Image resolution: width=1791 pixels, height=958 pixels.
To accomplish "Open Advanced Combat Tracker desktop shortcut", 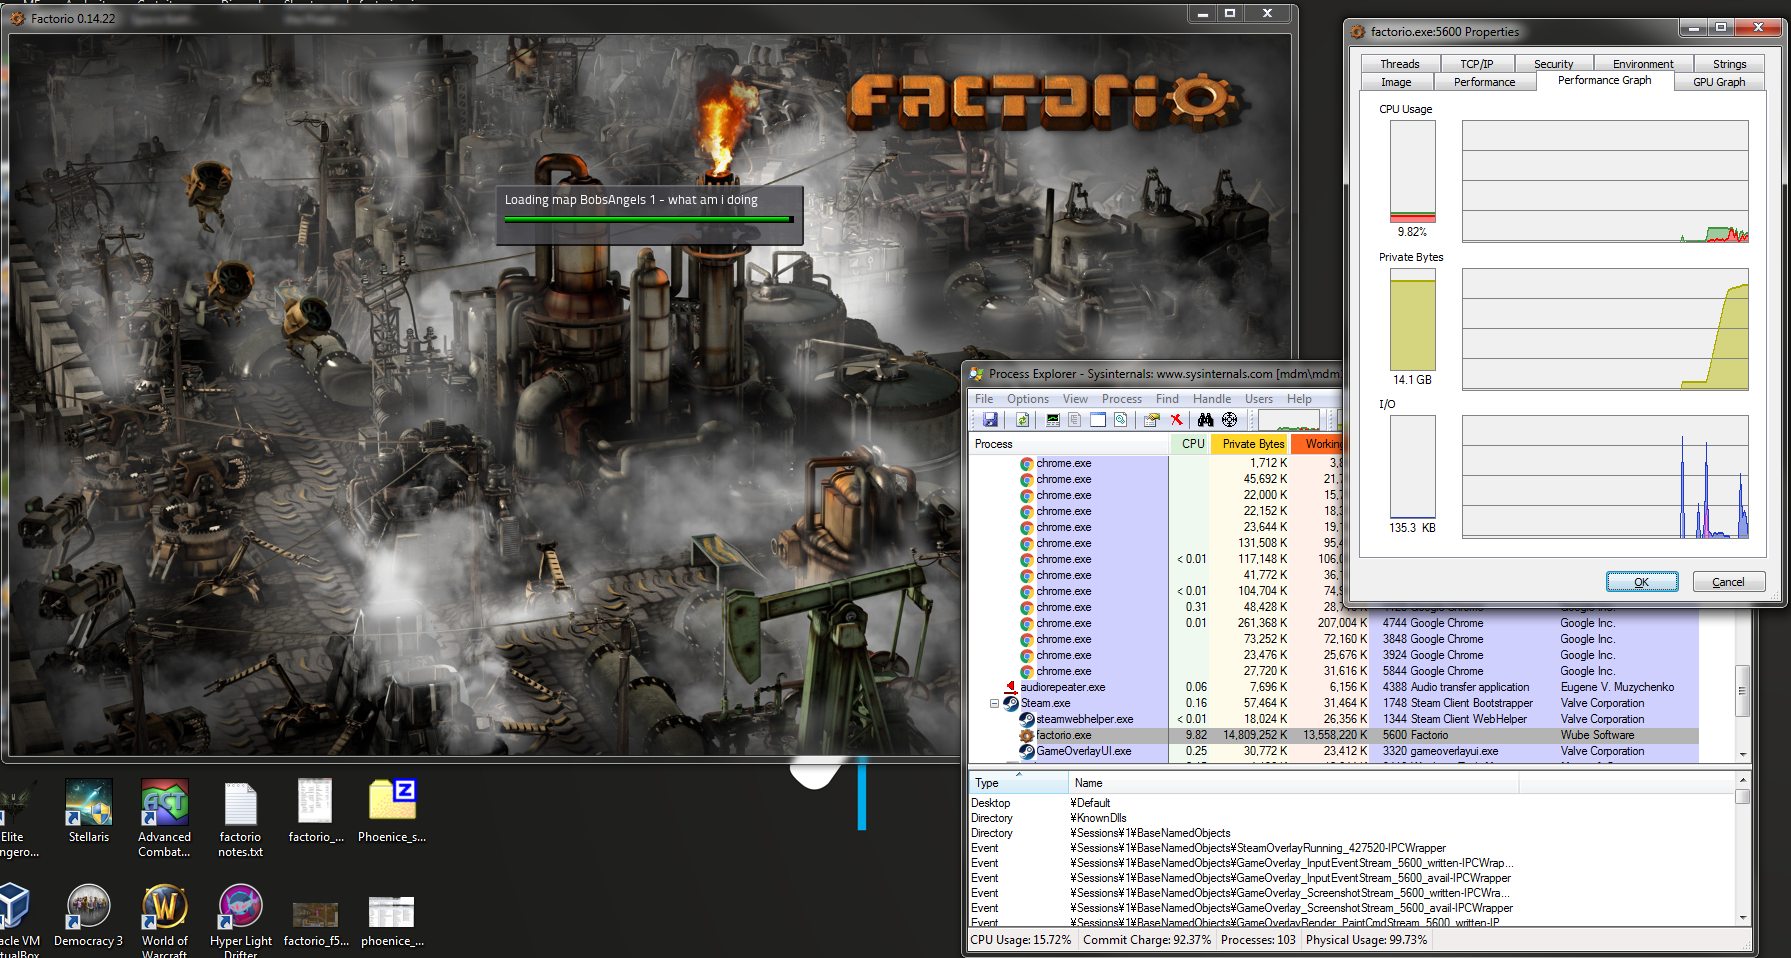I will 164,818.
